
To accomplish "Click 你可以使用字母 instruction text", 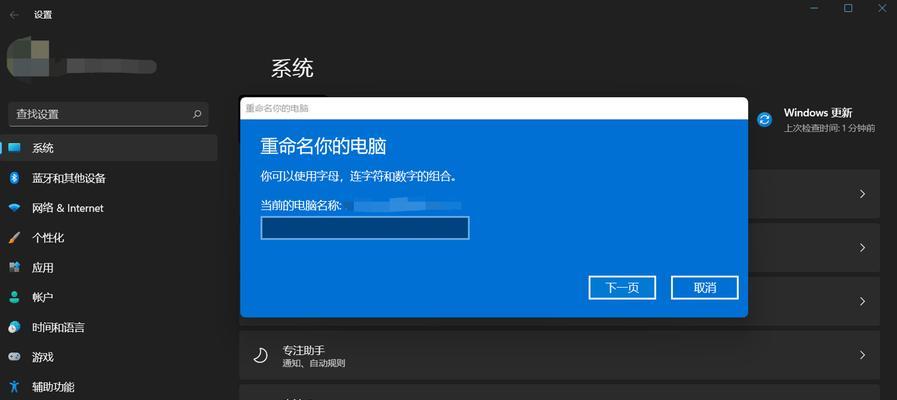I will click(x=359, y=177).
